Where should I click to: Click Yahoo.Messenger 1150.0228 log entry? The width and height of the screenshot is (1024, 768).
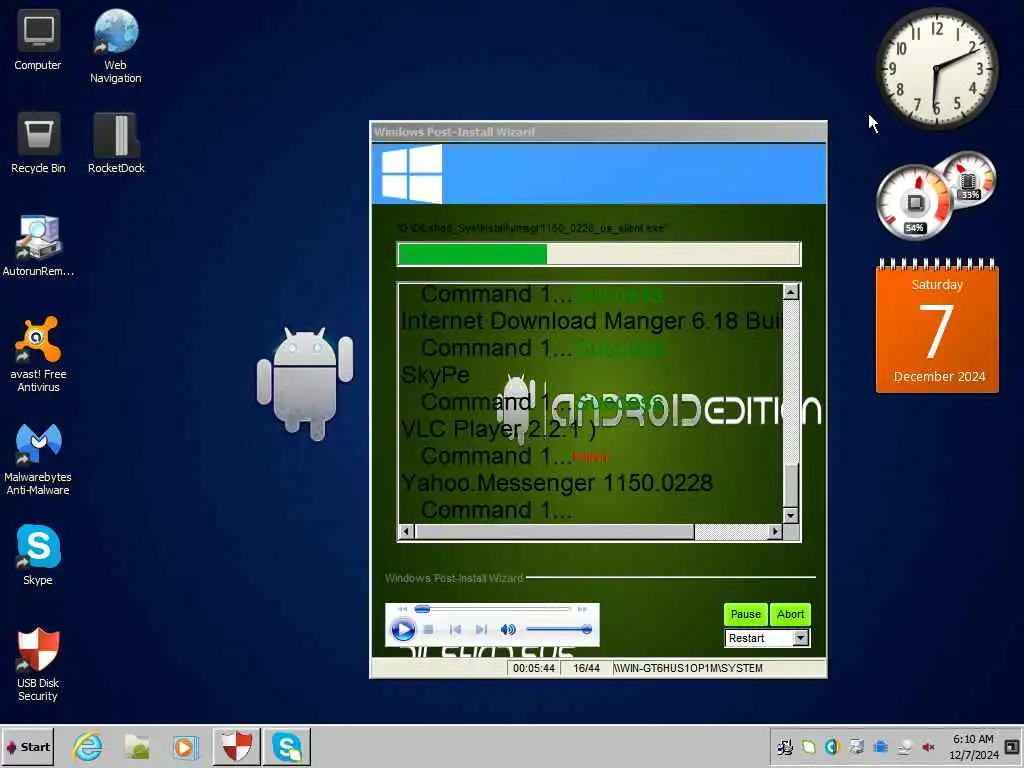point(556,483)
